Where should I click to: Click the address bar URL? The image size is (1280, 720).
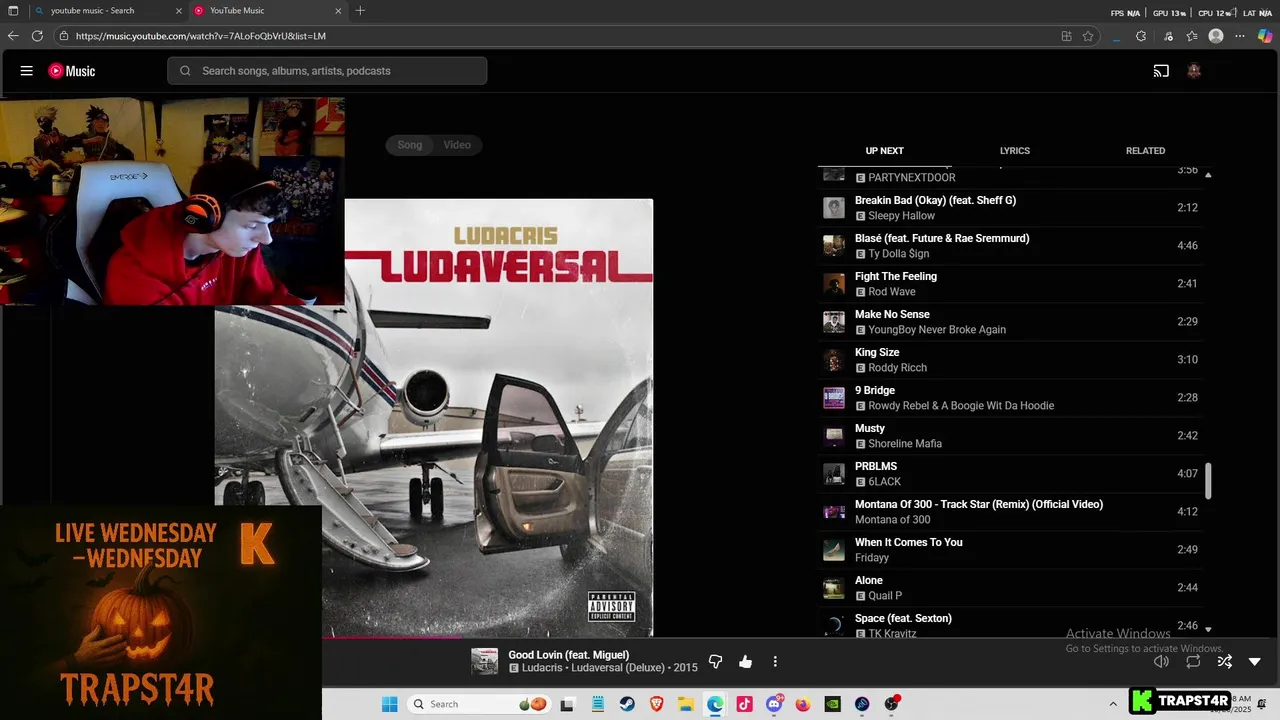[x=200, y=36]
